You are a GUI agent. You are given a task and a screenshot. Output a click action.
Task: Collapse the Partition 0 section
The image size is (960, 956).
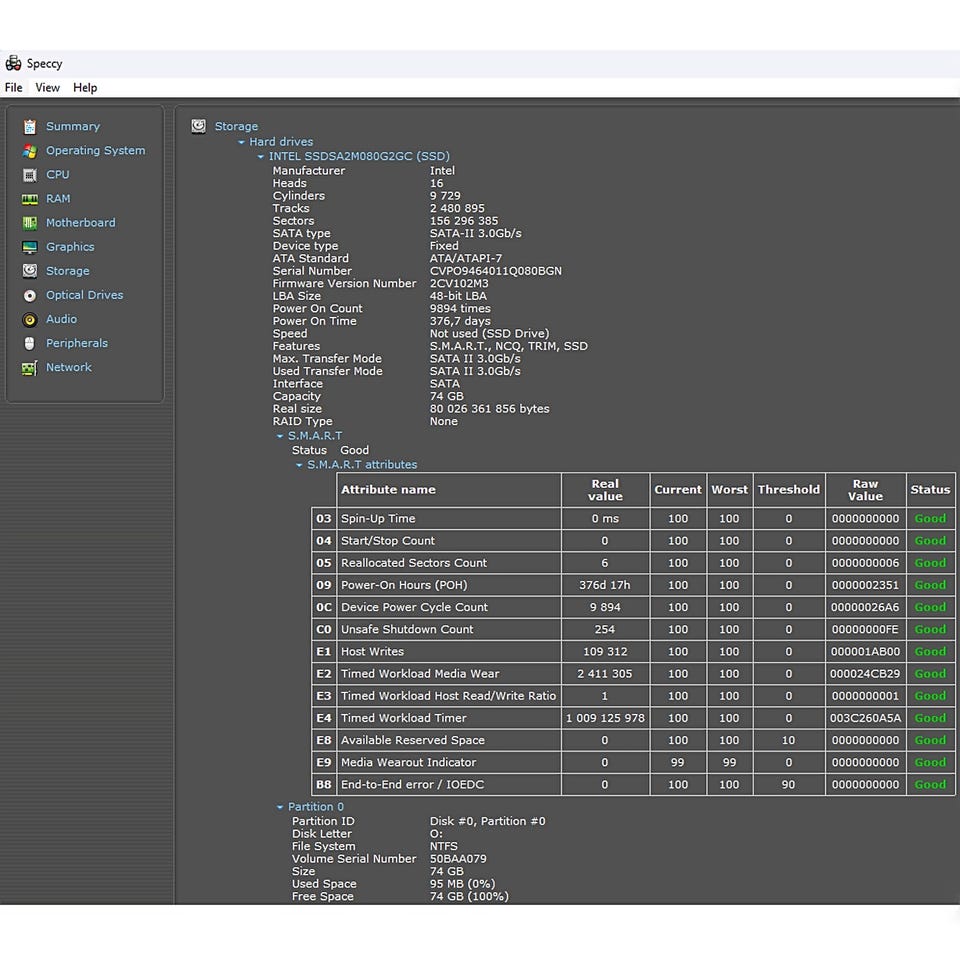280,807
